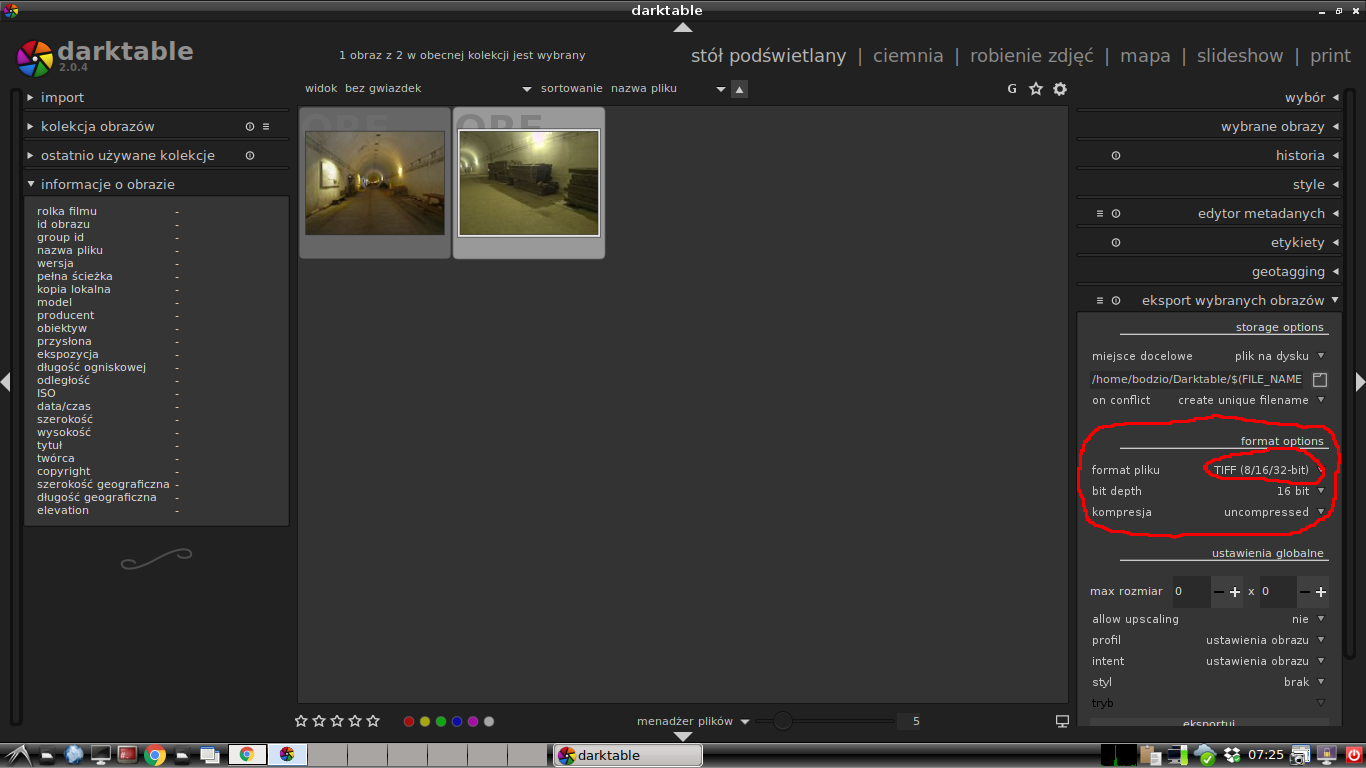Image resolution: width=1366 pixels, height=768 pixels.
Task: Click the eksportuj button
Action: click(x=1209, y=722)
